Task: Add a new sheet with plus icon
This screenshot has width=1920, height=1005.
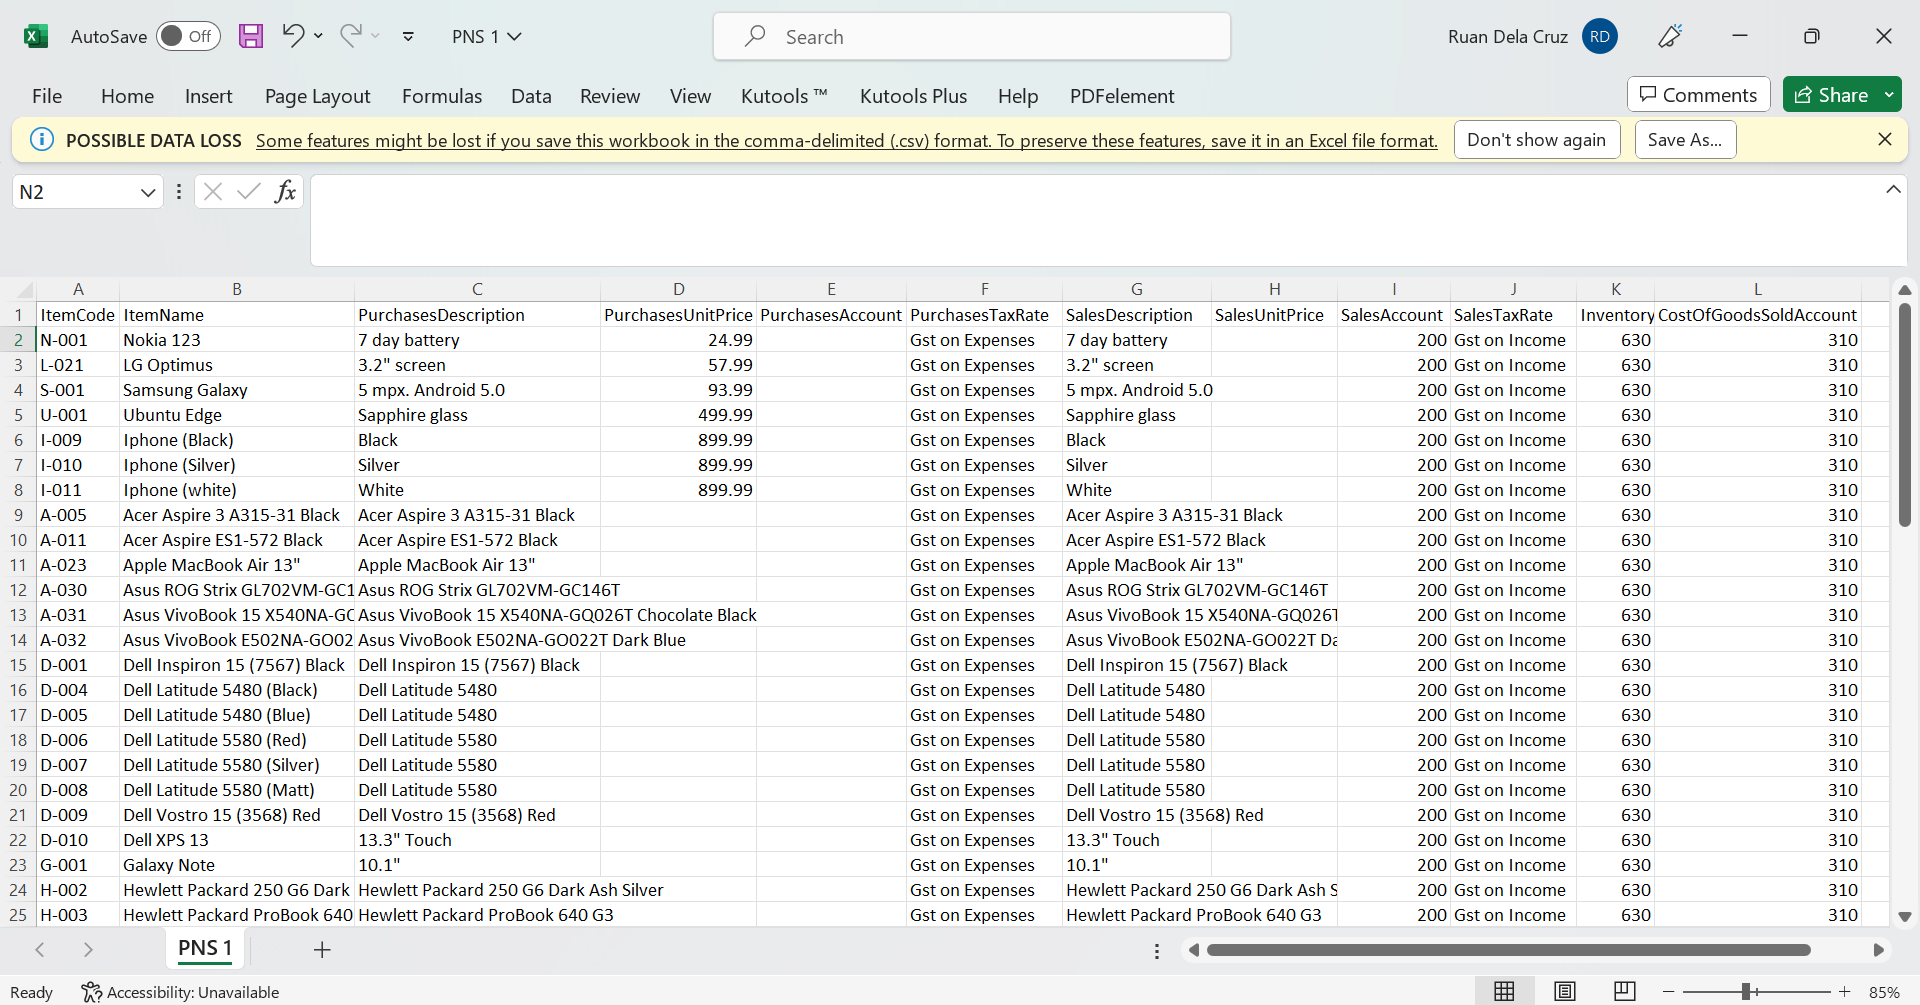Action: (322, 950)
